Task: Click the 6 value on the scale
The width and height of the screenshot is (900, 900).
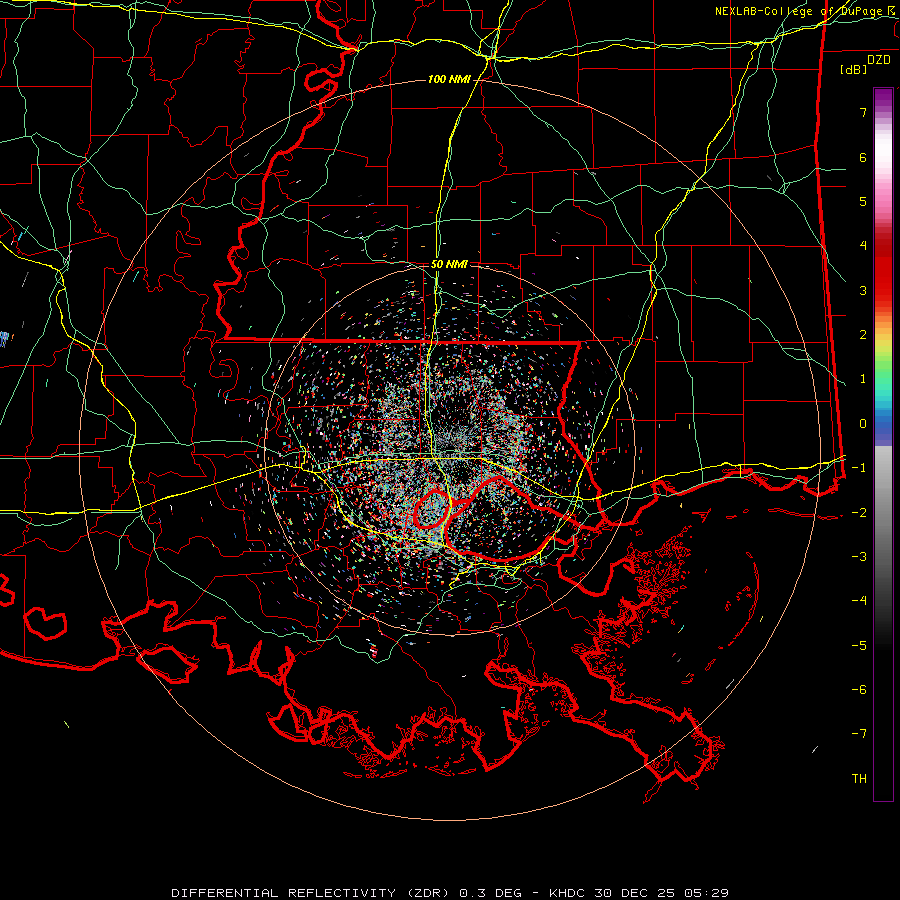Action: coord(863,157)
